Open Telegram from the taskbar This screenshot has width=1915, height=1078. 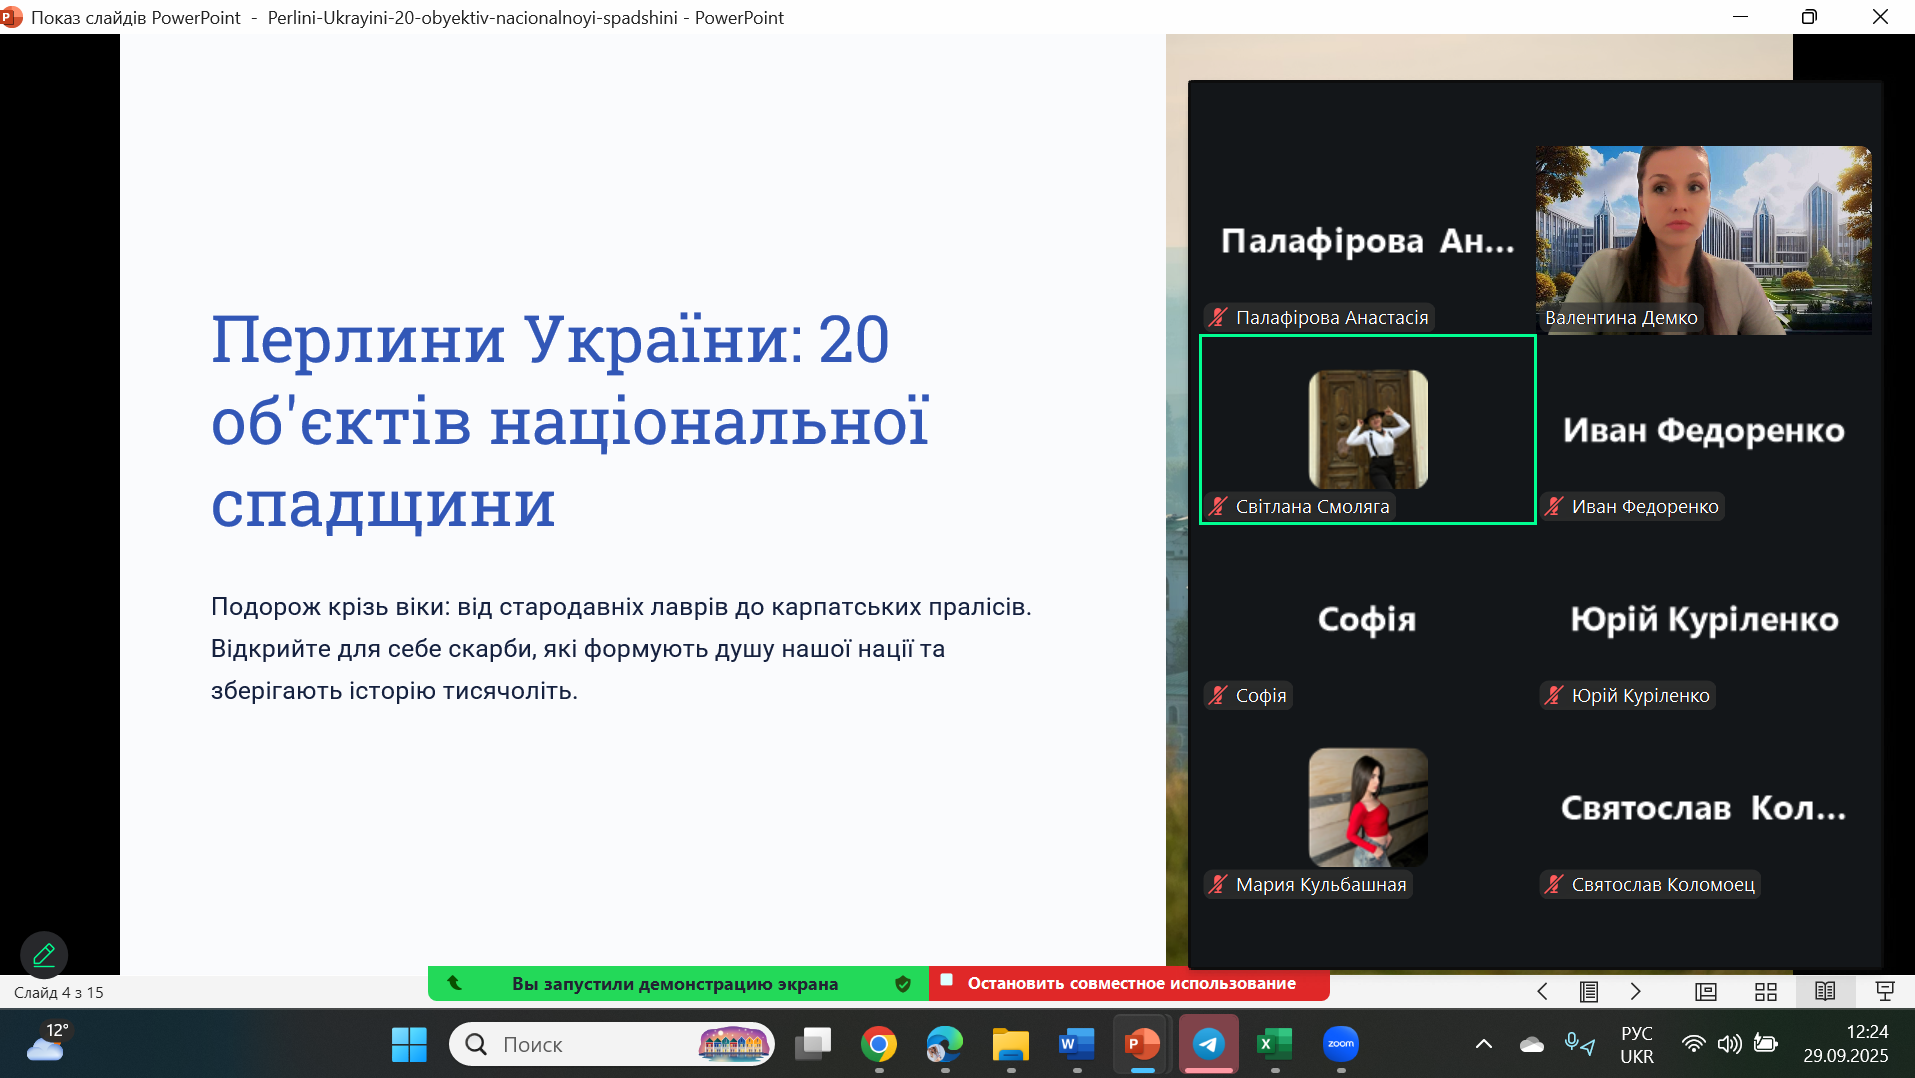(x=1208, y=1045)
